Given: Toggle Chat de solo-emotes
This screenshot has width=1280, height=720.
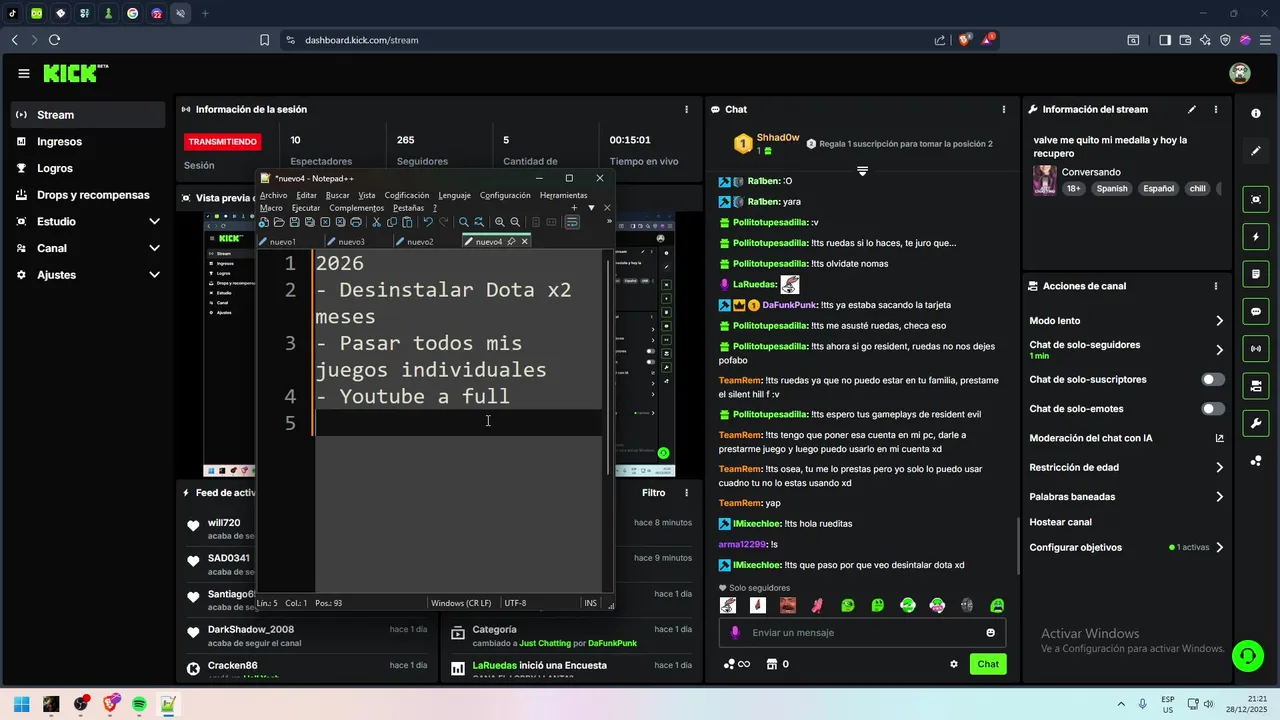Looking at the screenshot, I should (x=1213, y=409).
